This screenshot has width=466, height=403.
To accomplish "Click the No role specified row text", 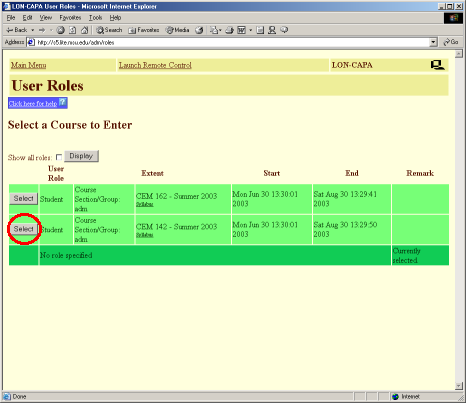I will 66,255.
